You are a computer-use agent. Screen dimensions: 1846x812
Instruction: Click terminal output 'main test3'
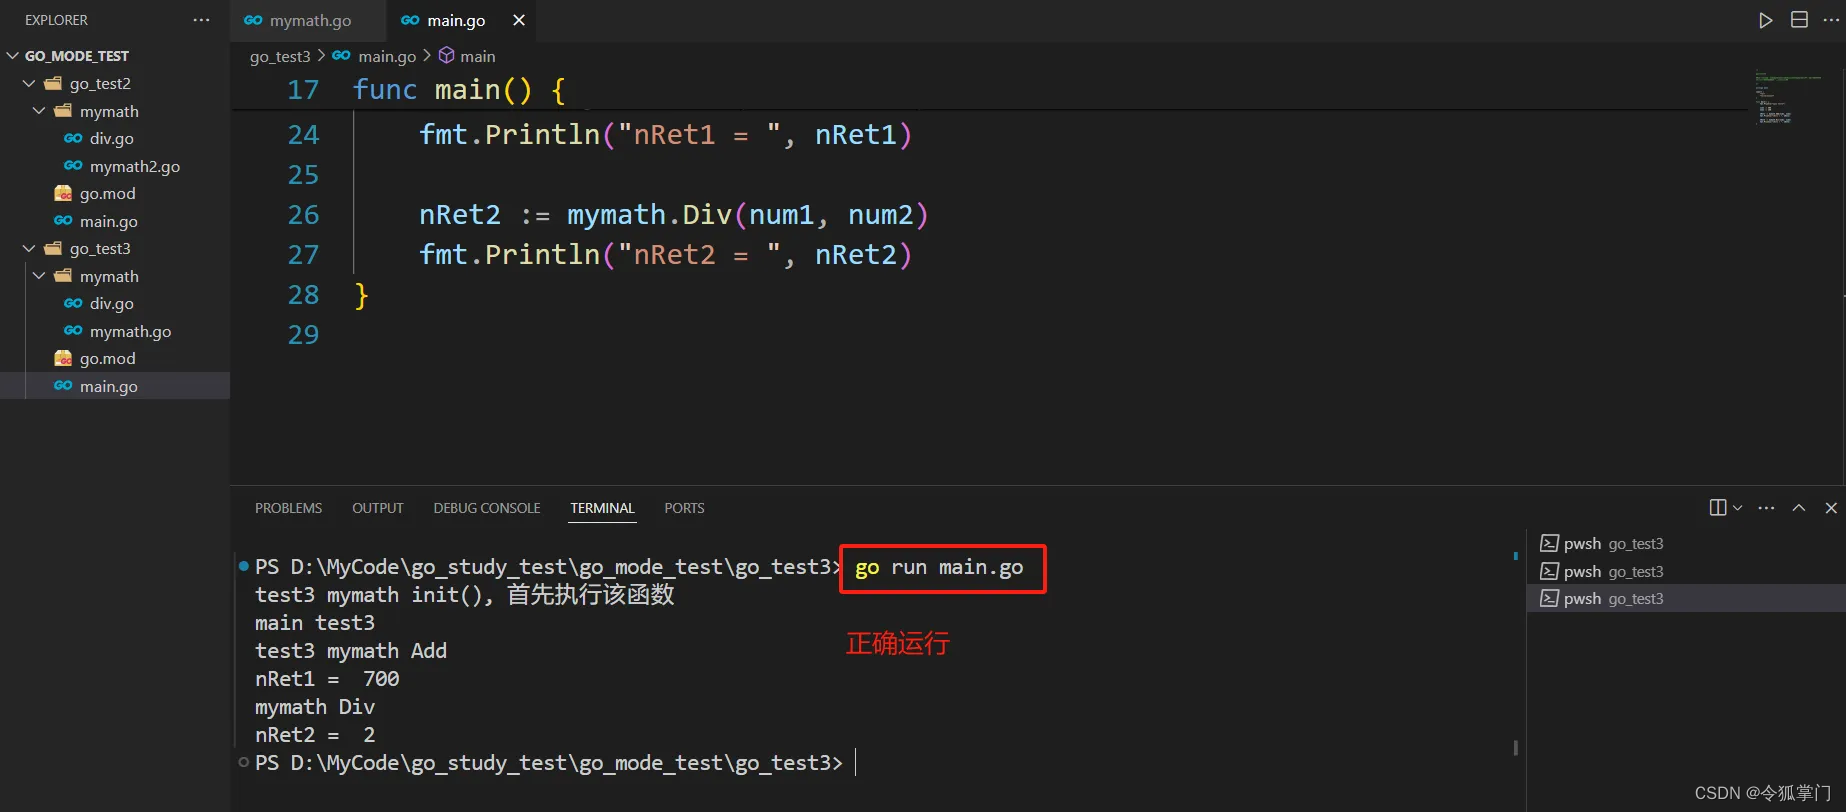pyautogui.click(x=315, y=623)
